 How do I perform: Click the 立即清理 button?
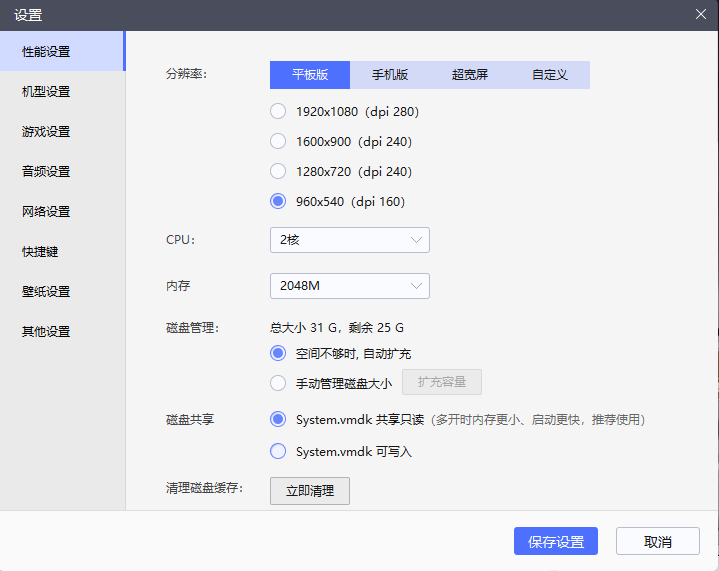[x=310, y=491]
